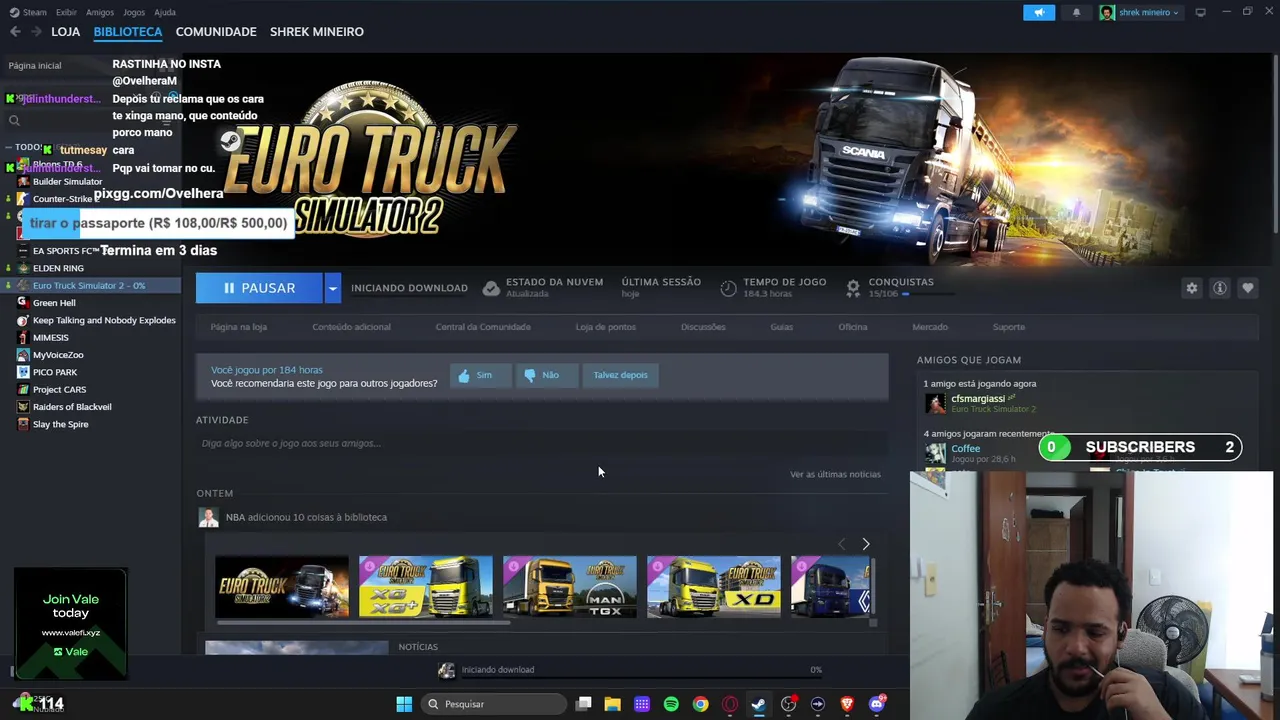Image resolution: width=1280 pixels, height=720 pixels.
Task: Open Oficina link
Action: coord(853,327)
